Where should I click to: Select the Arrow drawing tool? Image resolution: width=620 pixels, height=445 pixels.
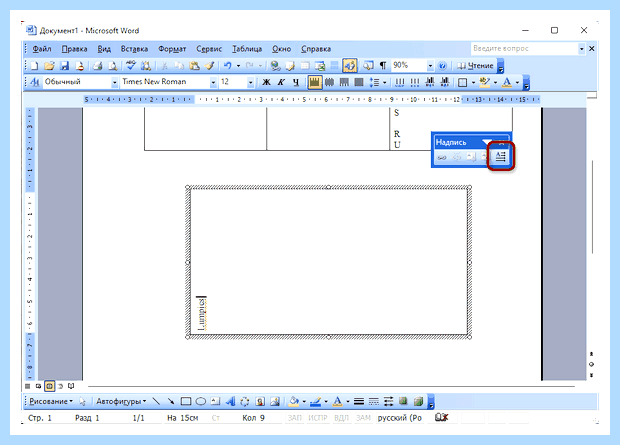click(171, 401)
